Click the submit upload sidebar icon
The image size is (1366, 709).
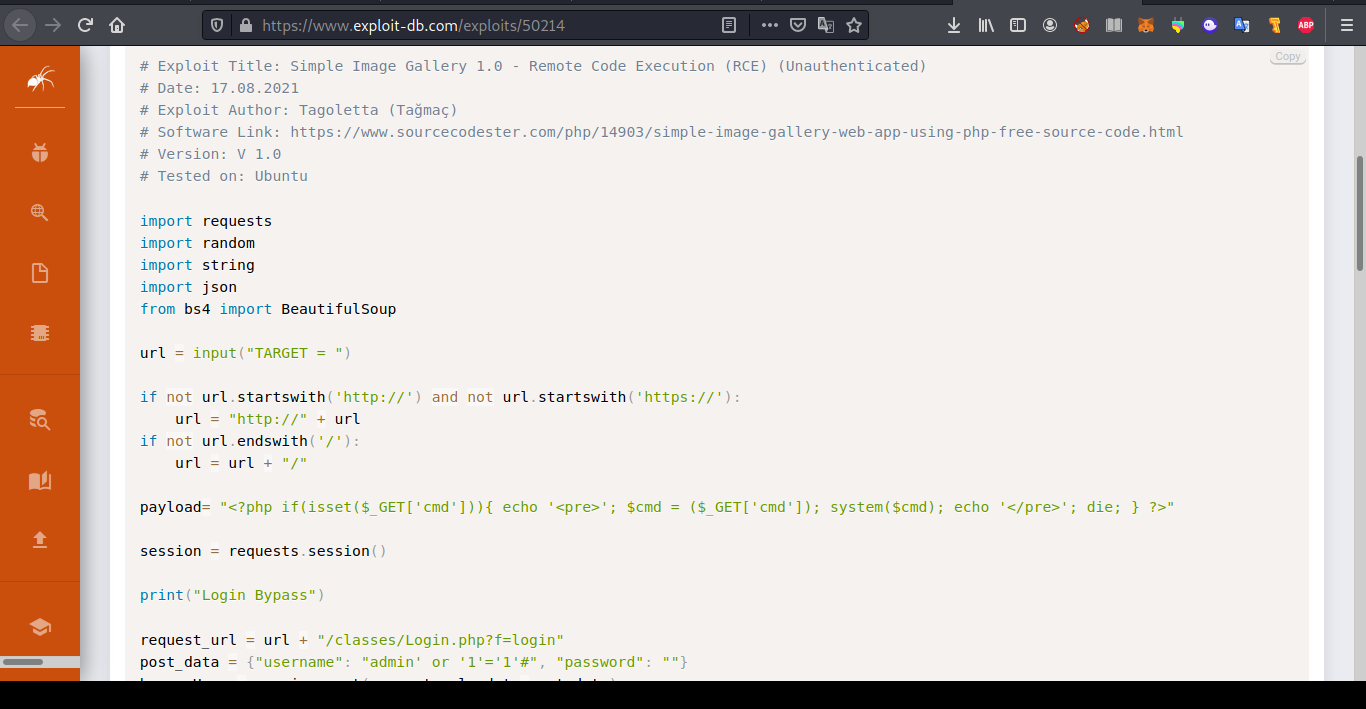click(x=40, y=540)
